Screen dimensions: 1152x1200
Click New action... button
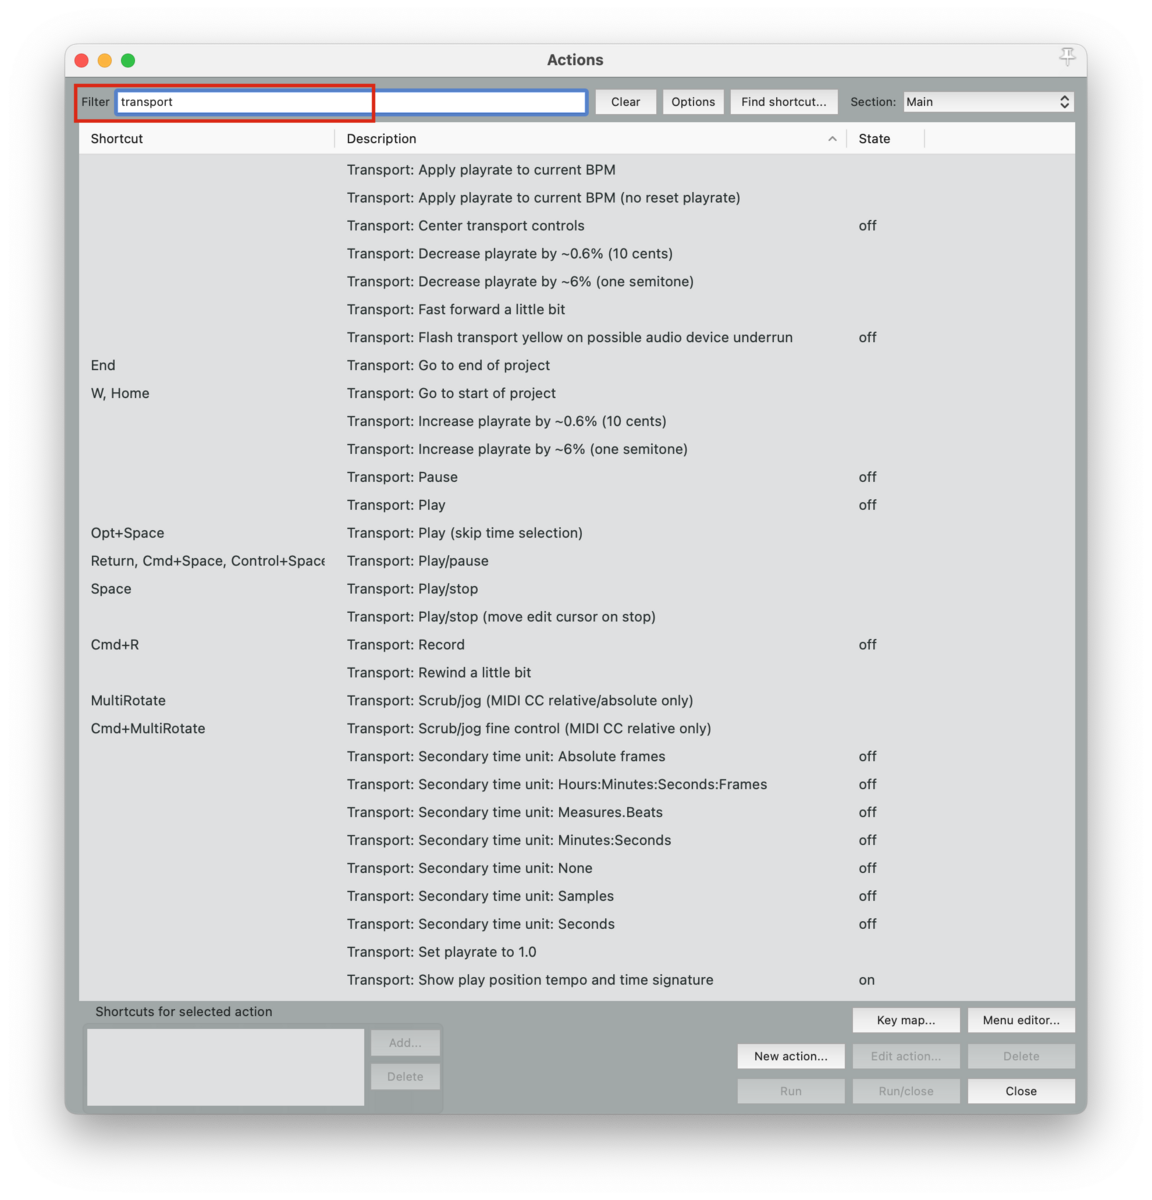click(x=791, y=1057)
